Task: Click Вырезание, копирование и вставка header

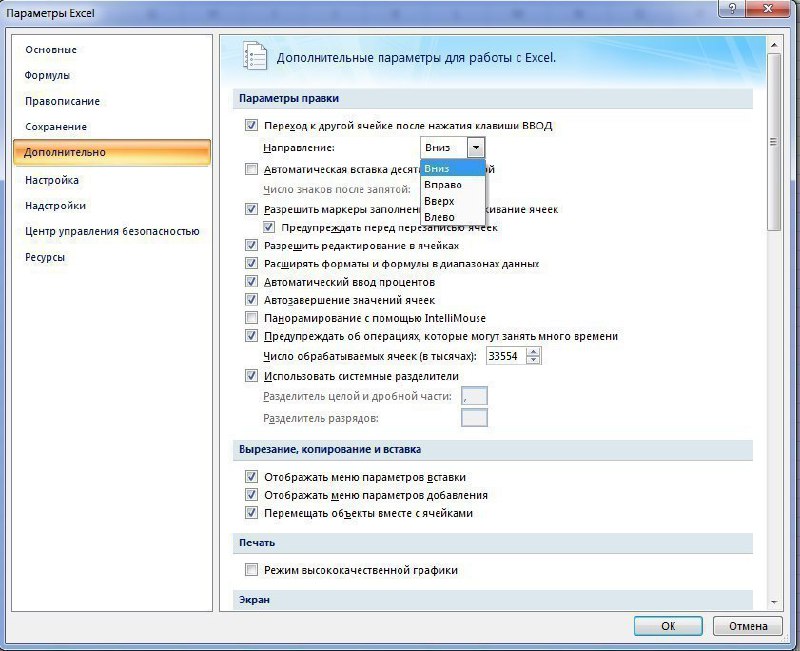Action: coord(492,449)
